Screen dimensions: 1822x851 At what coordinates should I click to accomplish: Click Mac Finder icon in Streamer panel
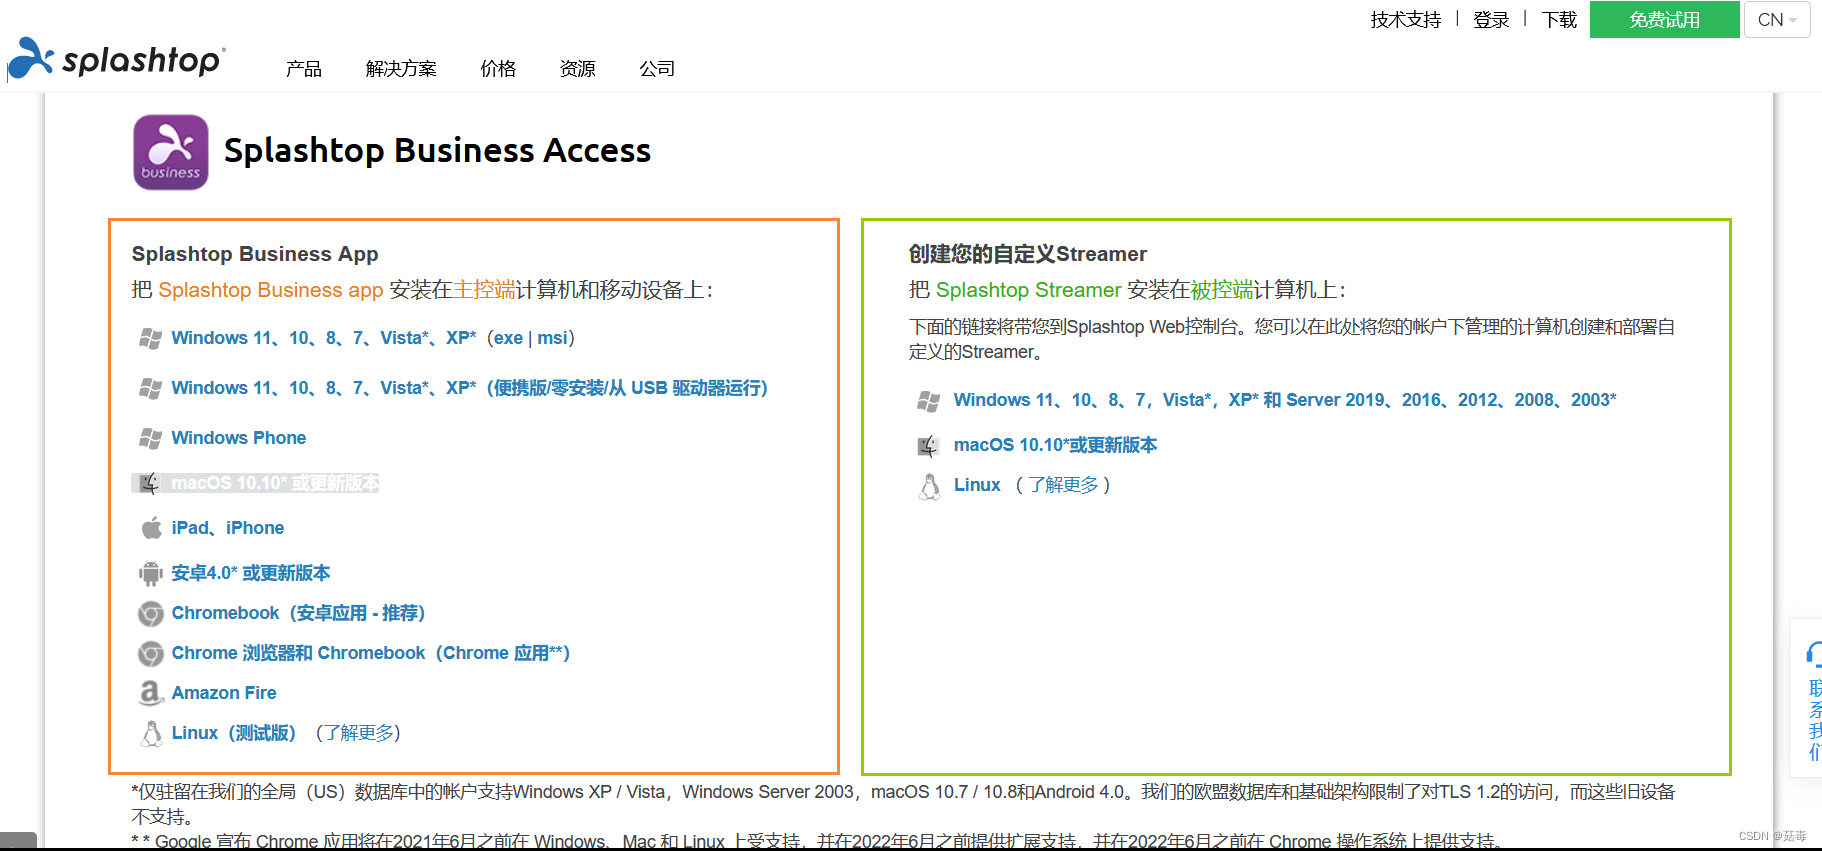click(929, 446)
